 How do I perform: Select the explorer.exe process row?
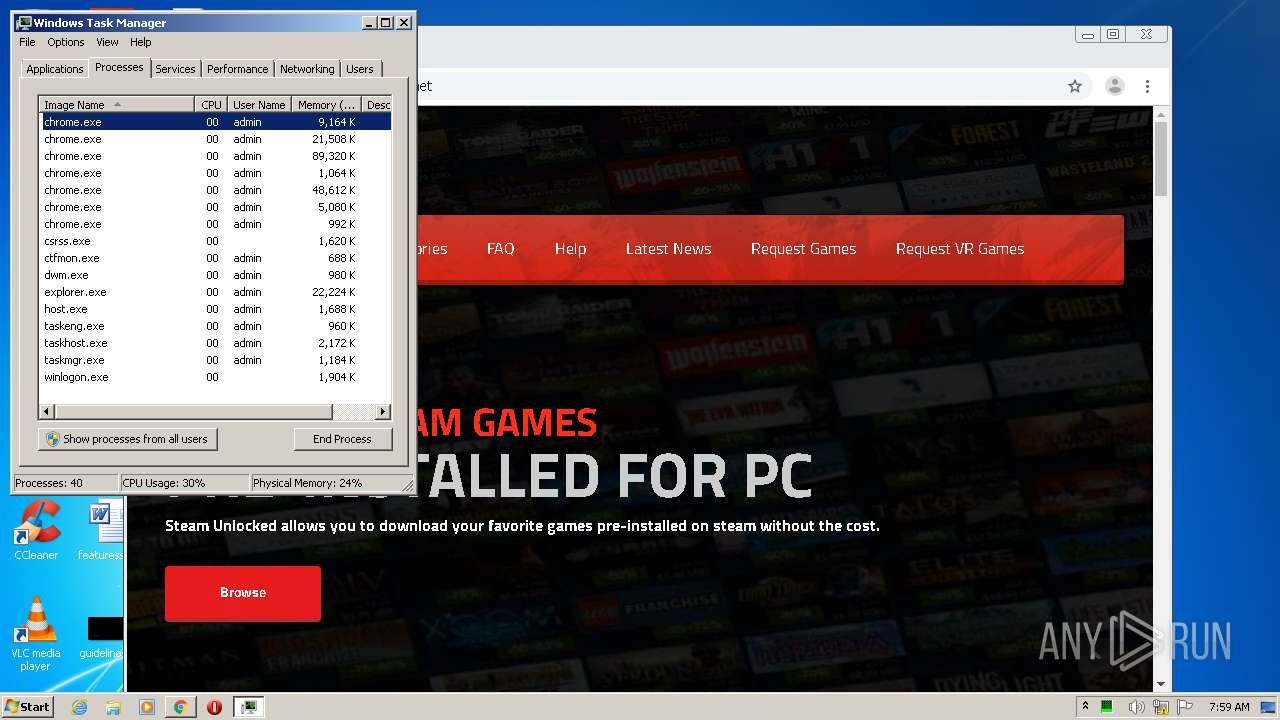215,292
